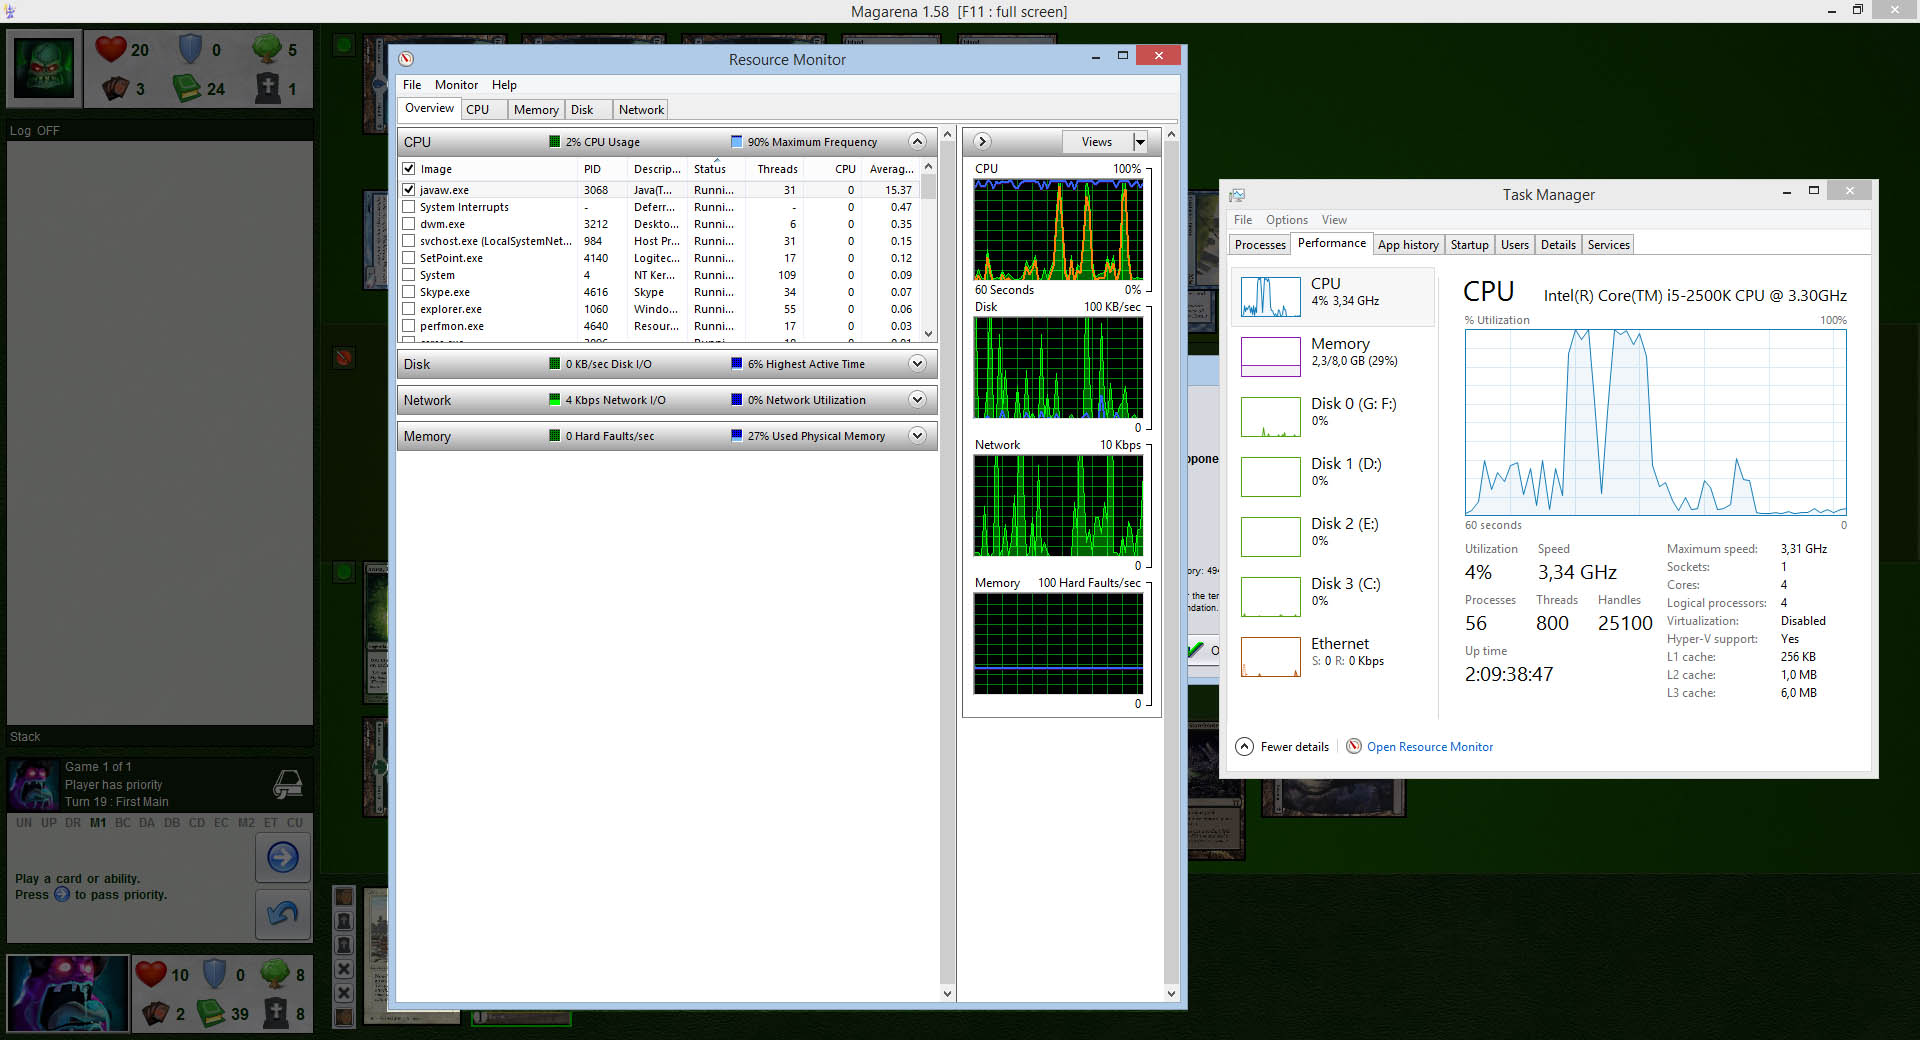1920x1040 pixels.
Task: Toggle the Image column select-all checkbox
Action: tap(408, 169)
